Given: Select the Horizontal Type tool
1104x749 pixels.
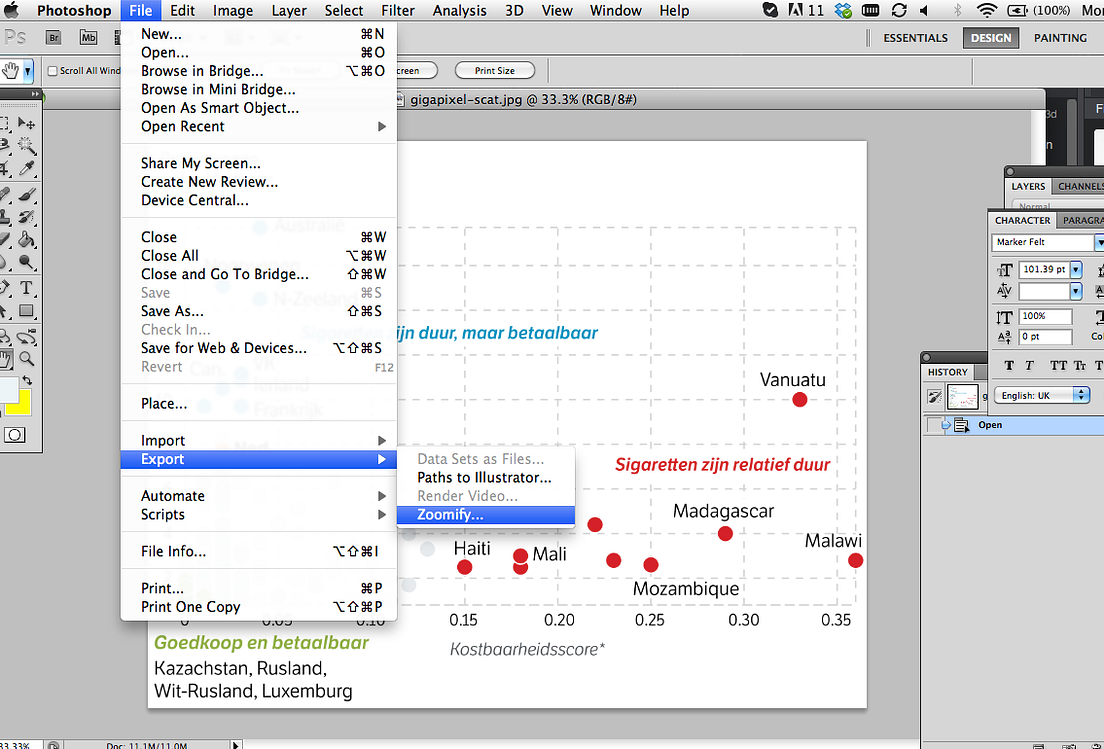Looking at the screenshot, I should 27,288.
